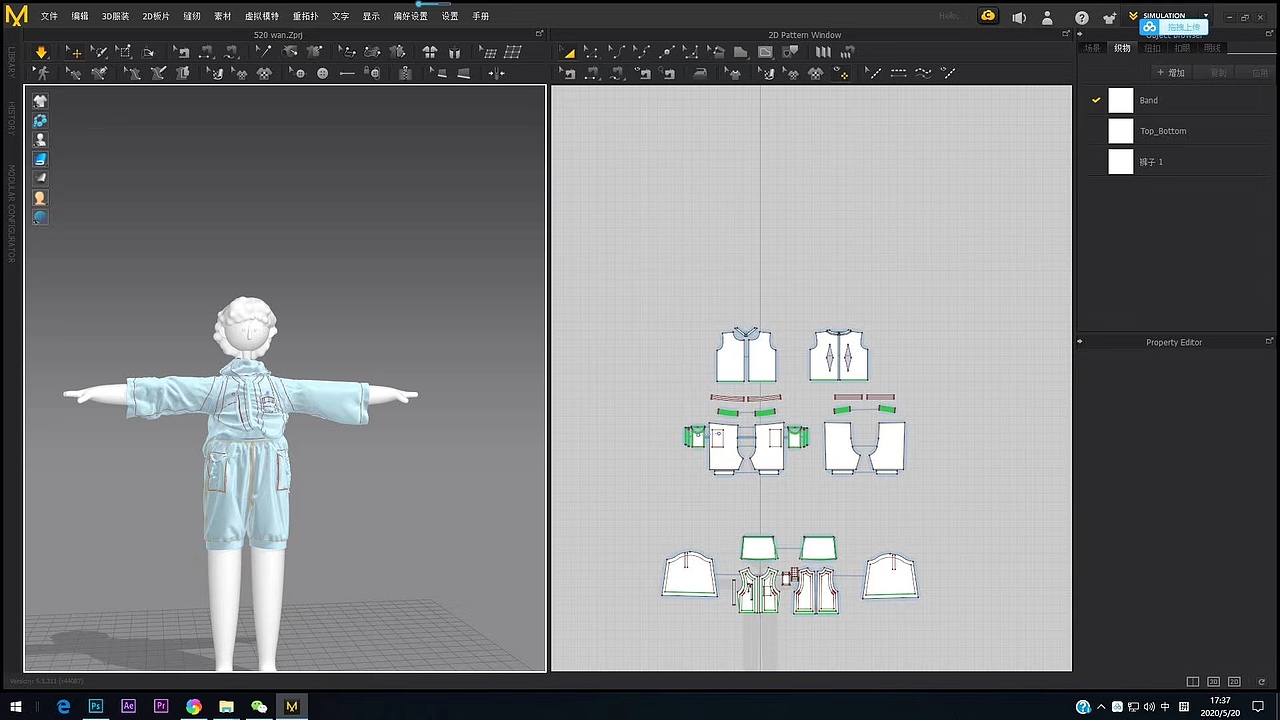The image size is (1280, 720).
Task: Click the white swatch of 裤子 1 fabric
Action: point(1121,162)
